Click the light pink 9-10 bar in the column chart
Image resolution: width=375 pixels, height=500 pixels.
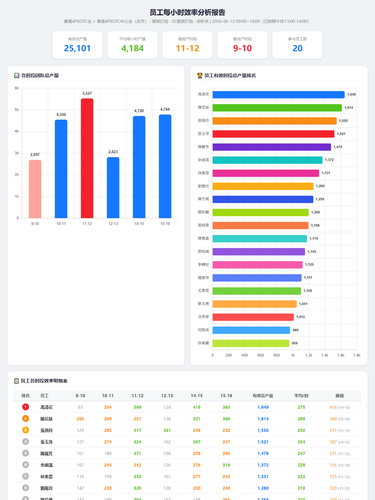click(x=35, y=189)
